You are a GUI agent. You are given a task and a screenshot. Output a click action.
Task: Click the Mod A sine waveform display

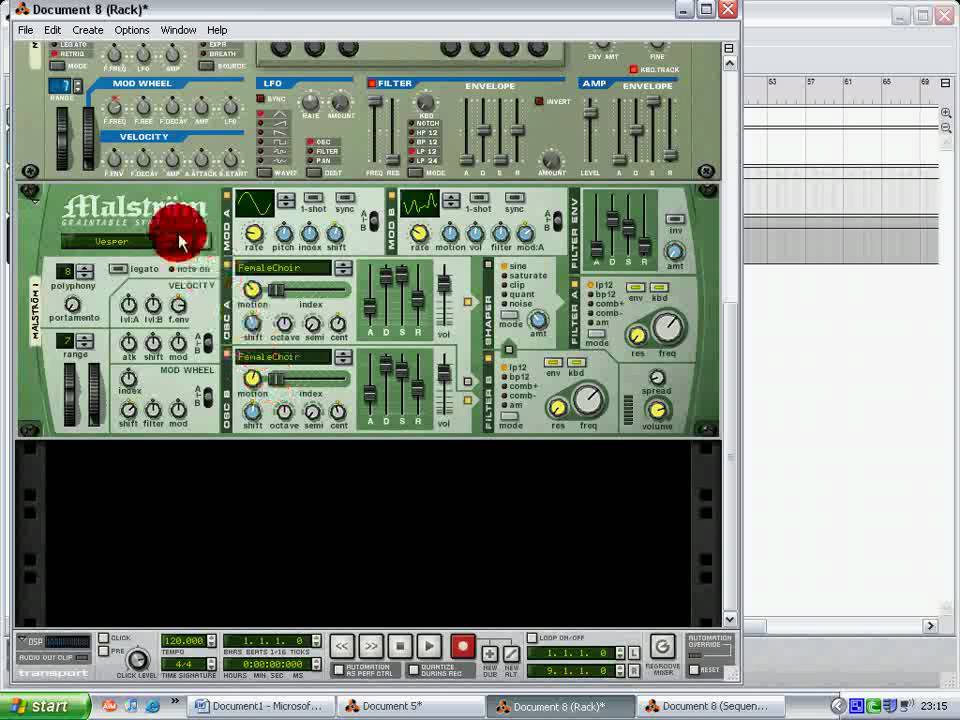[255, 204]
